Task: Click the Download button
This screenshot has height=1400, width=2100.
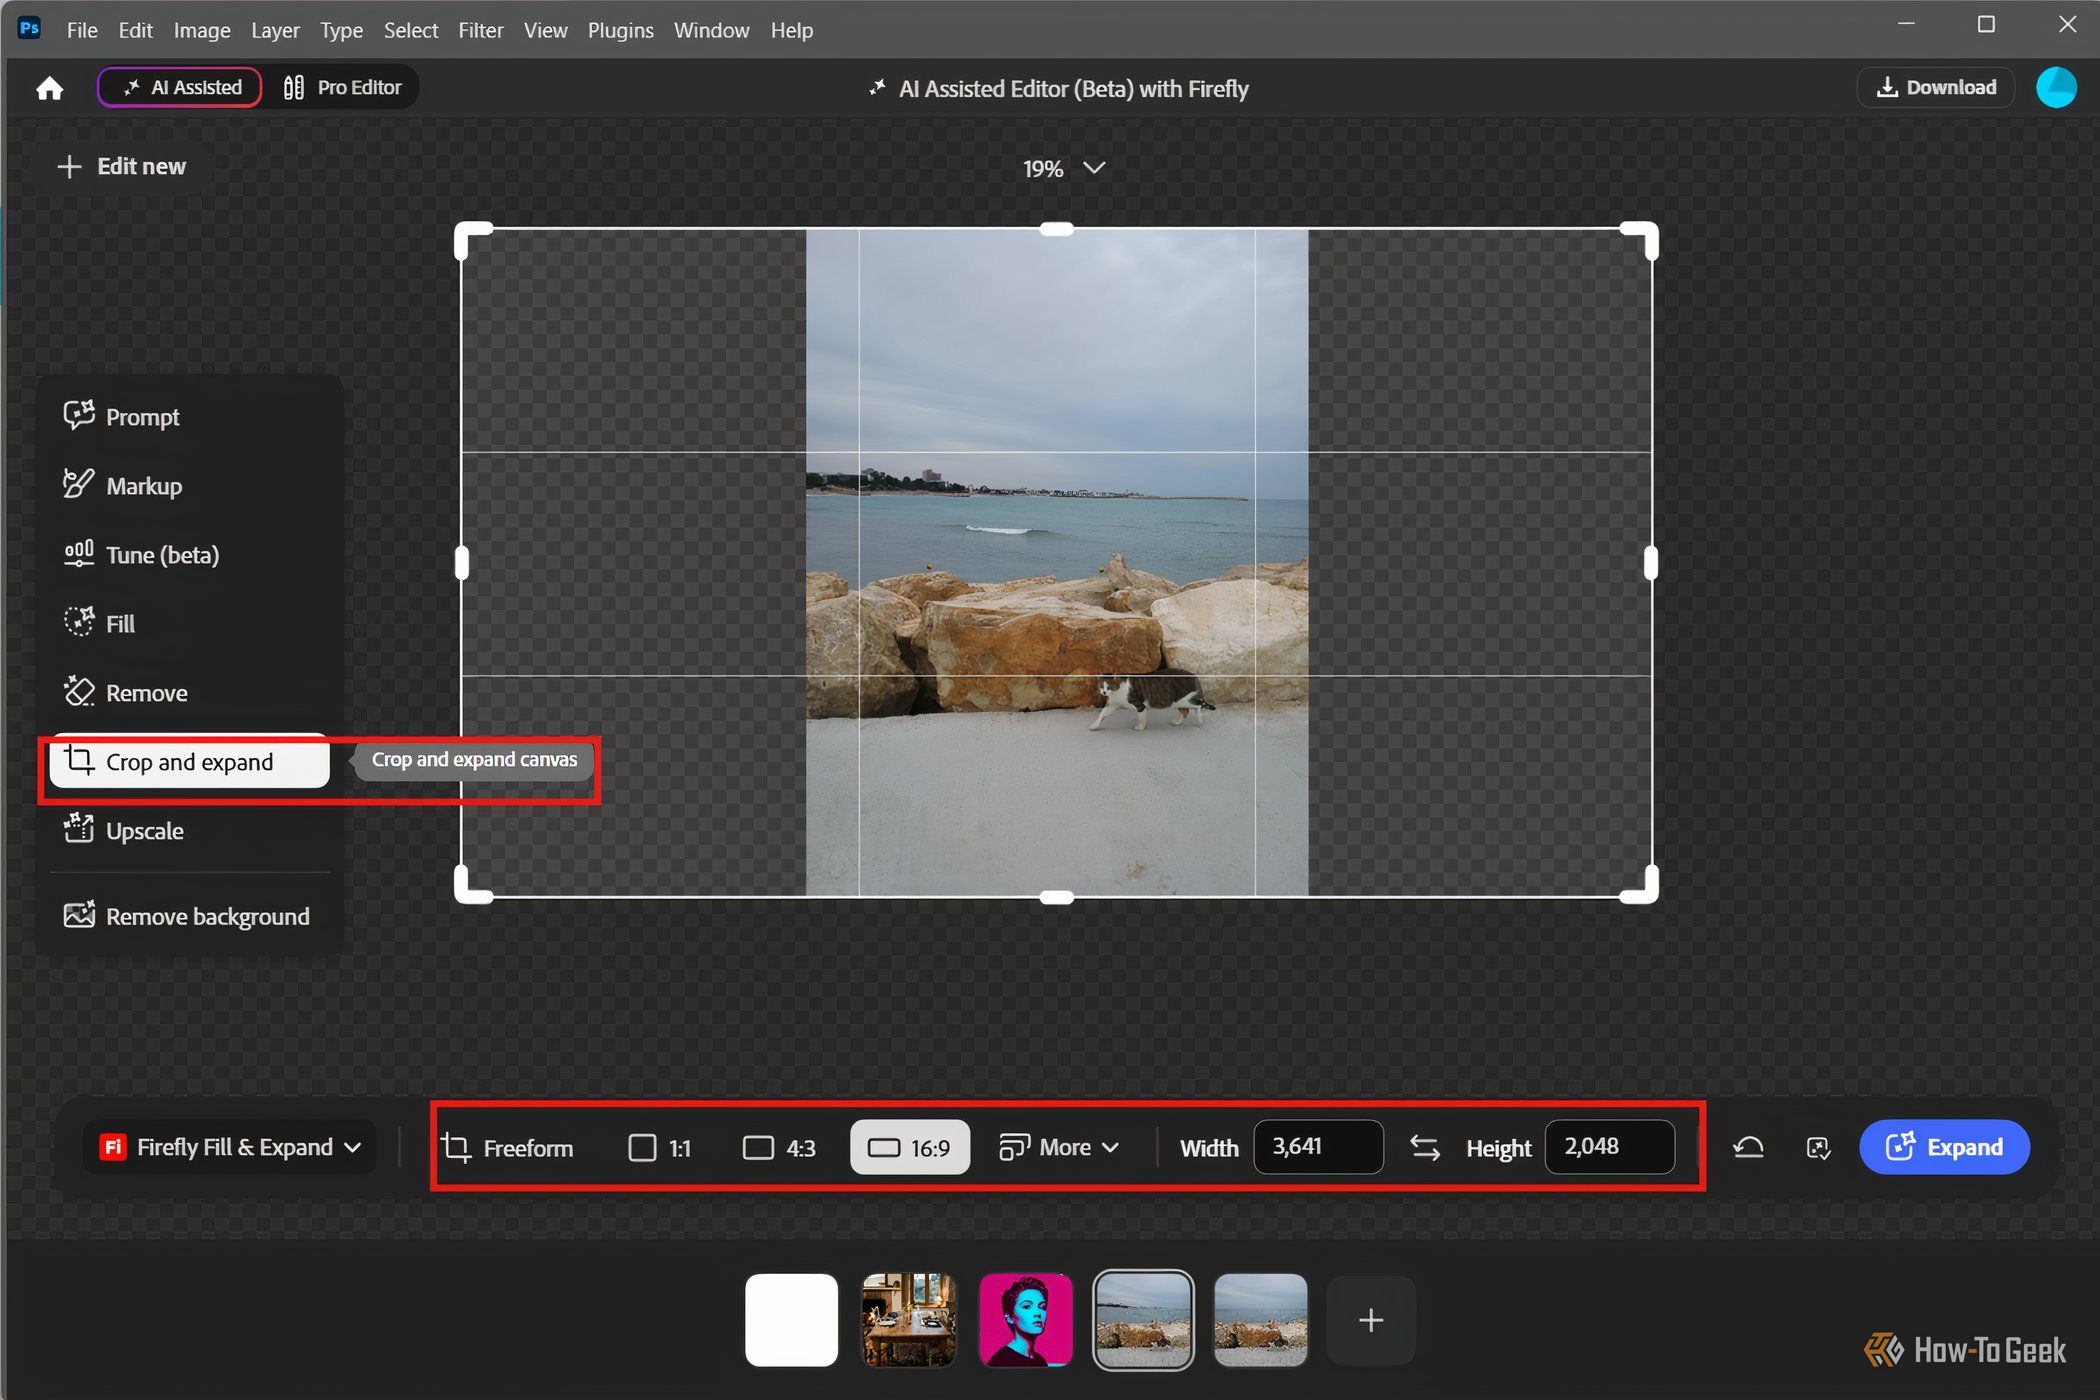Action: click(1936, 88)
